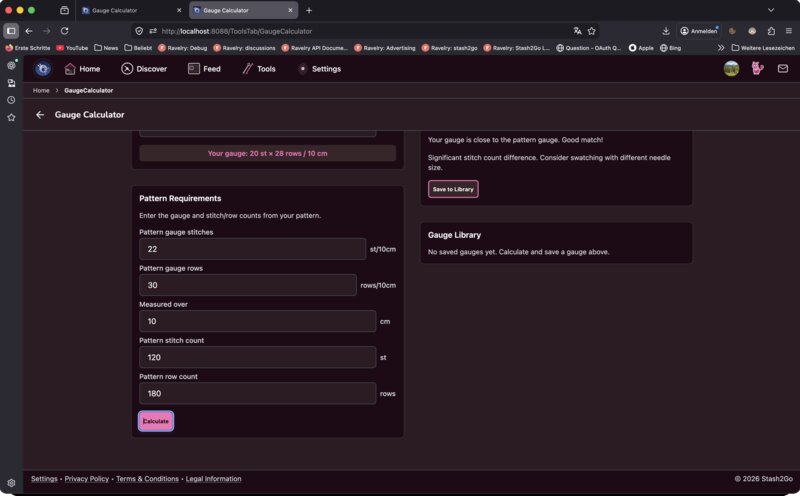Viewport: 800px width, 496px height.
Task: Open the News bookmark folder
Action: (106, 48)
